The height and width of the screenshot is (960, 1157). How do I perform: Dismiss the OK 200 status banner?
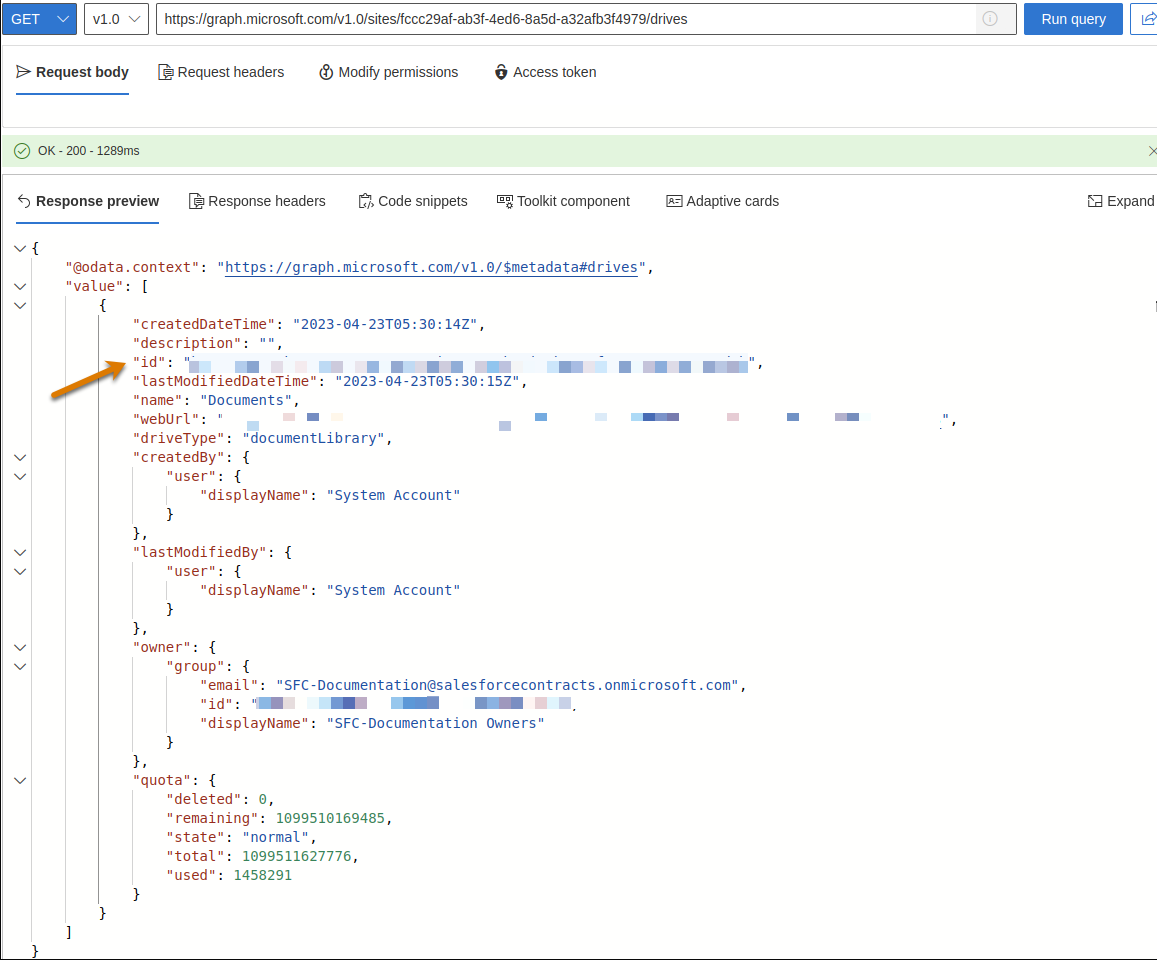(1152, 150)
